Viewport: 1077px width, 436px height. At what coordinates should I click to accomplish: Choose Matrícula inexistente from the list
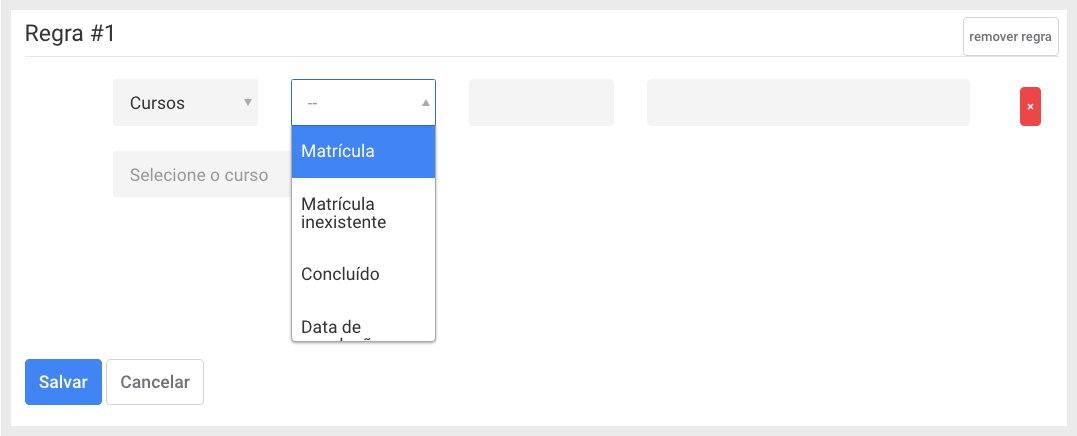tap(363, 214)
